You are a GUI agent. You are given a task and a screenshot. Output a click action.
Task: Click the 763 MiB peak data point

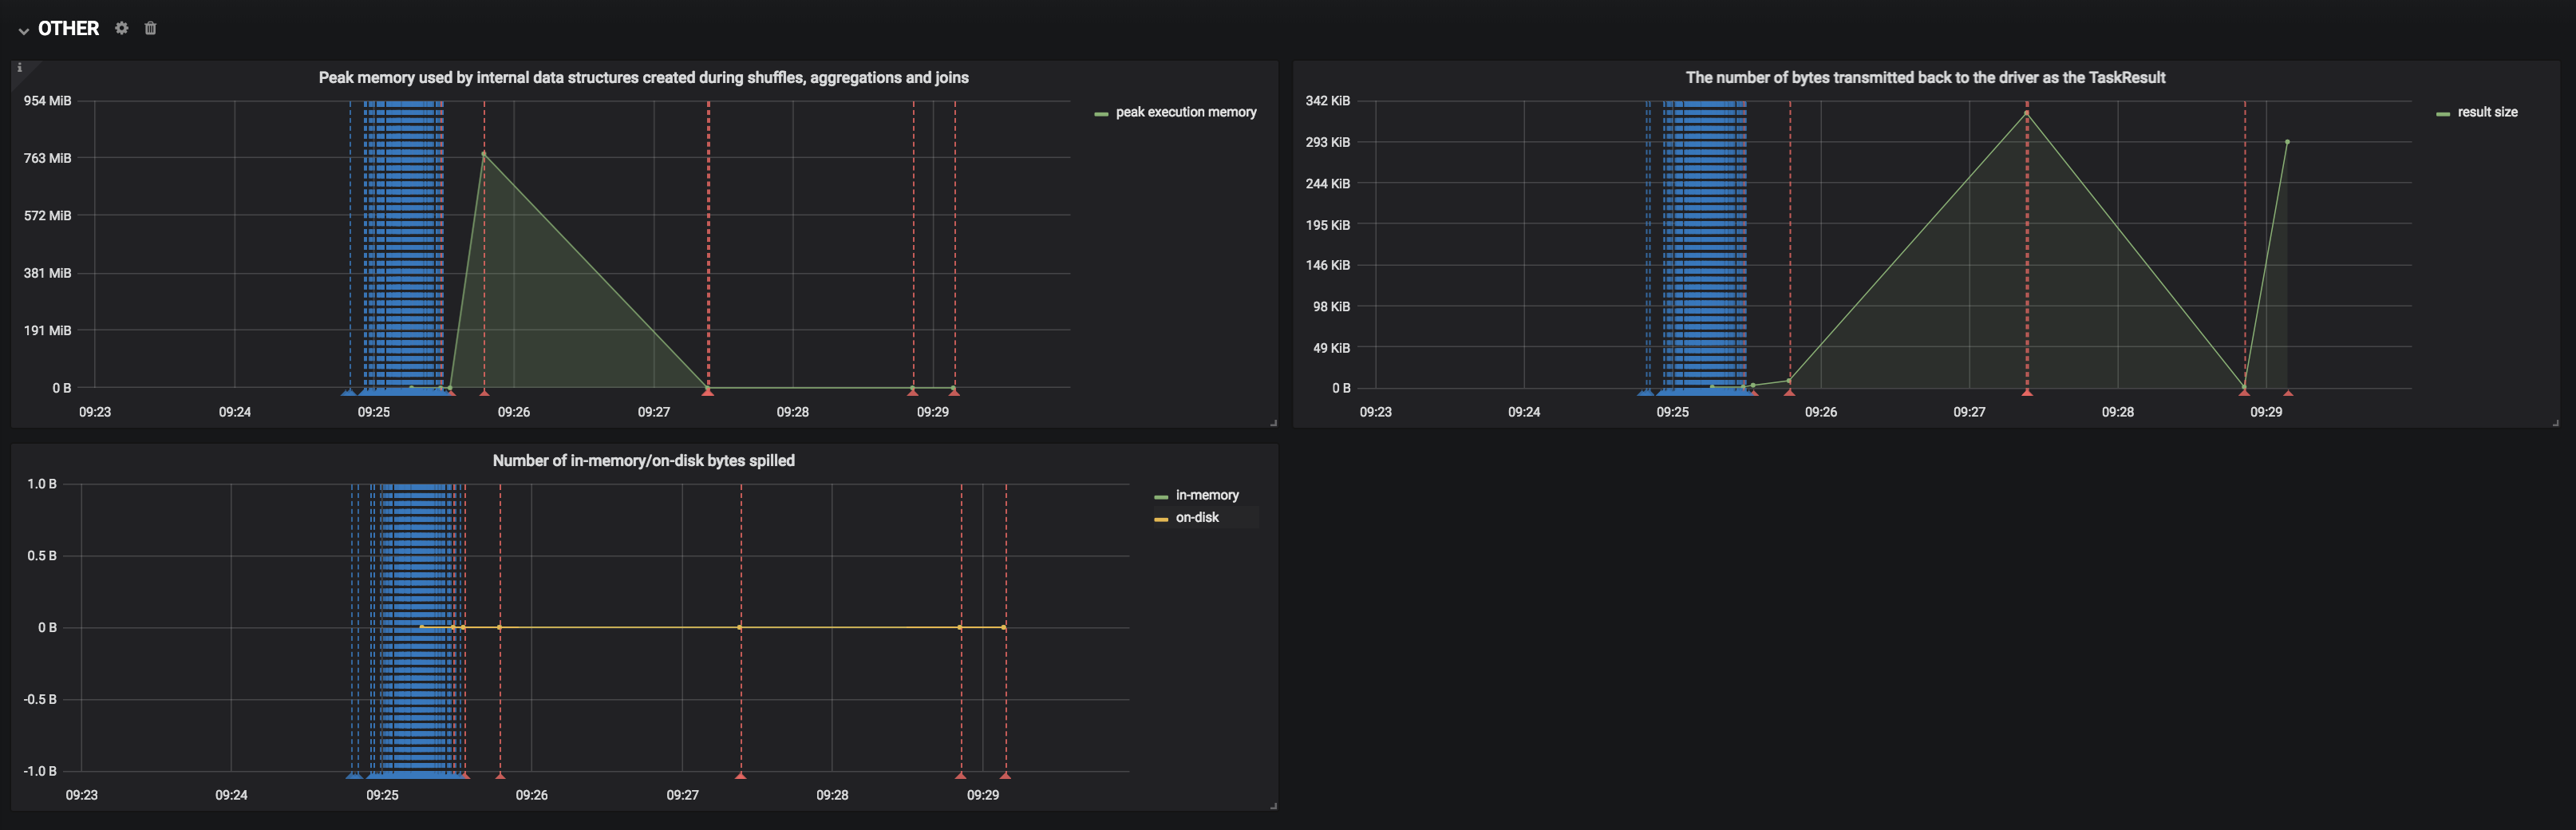(484, 154)
